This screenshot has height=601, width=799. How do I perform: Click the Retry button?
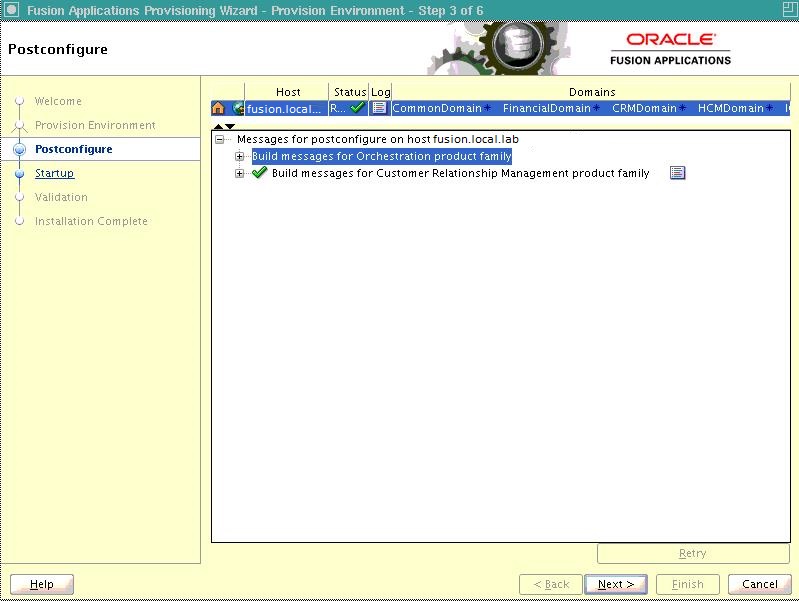(x=693, y=554)
